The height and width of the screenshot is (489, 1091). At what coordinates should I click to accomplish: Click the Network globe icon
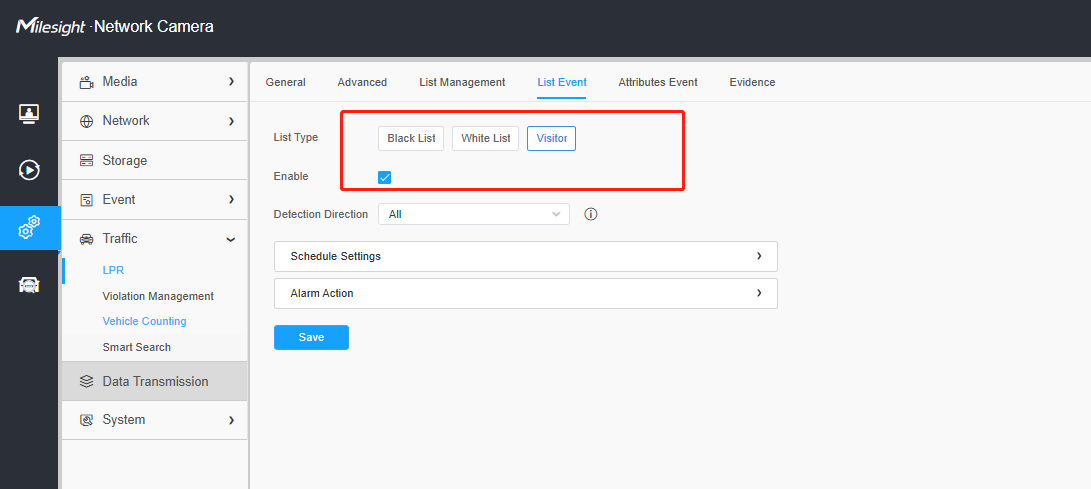coord(86,121)
